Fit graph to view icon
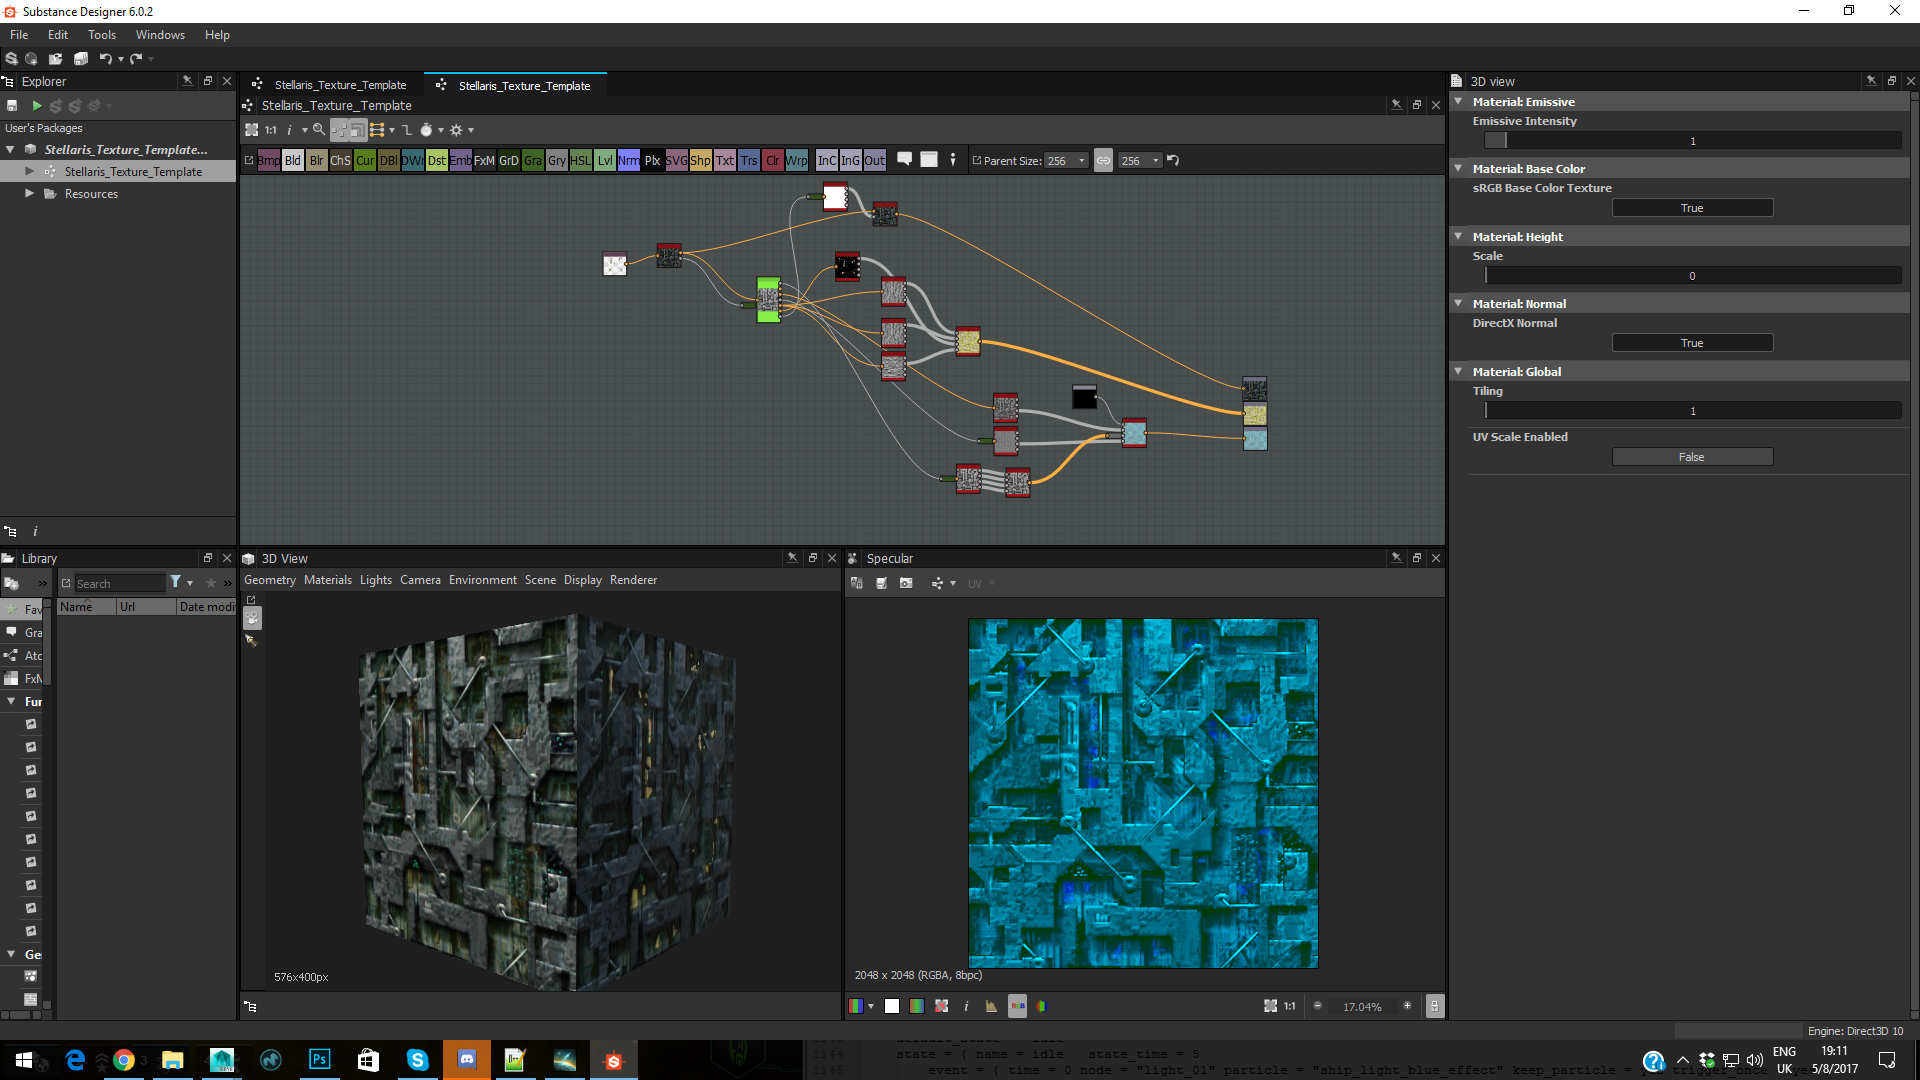 [x=252, y=130]
